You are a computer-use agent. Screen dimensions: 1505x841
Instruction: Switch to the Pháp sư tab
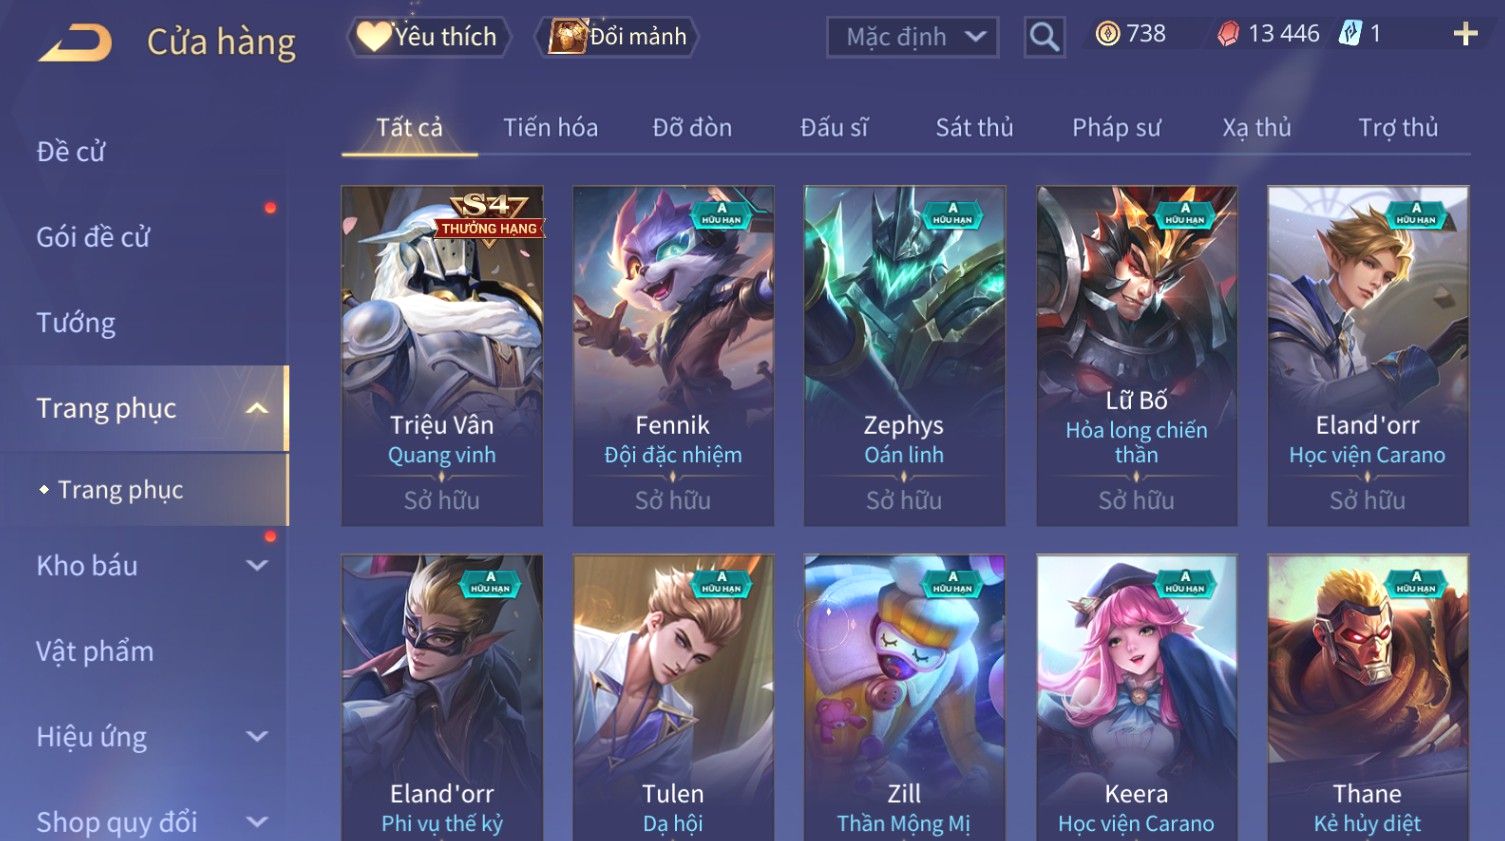pyautogui.click(x=1116, y=127)
